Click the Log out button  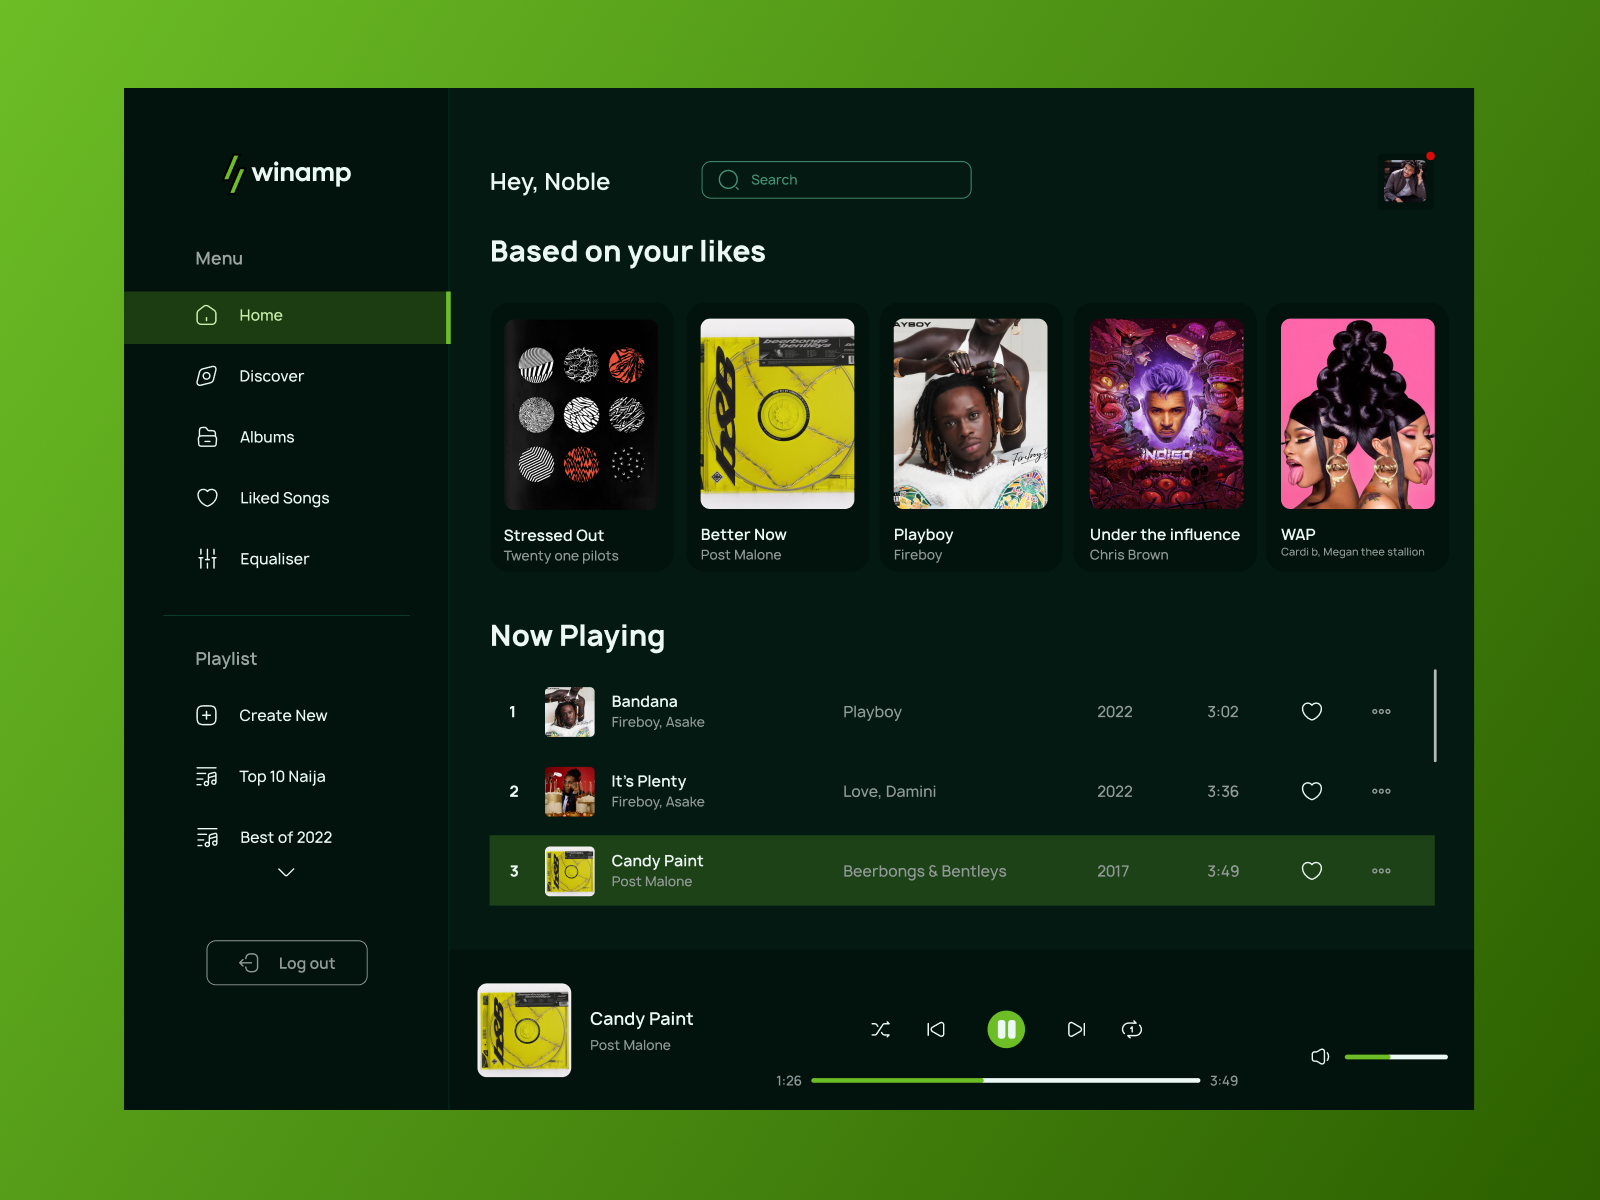point(287,963)
